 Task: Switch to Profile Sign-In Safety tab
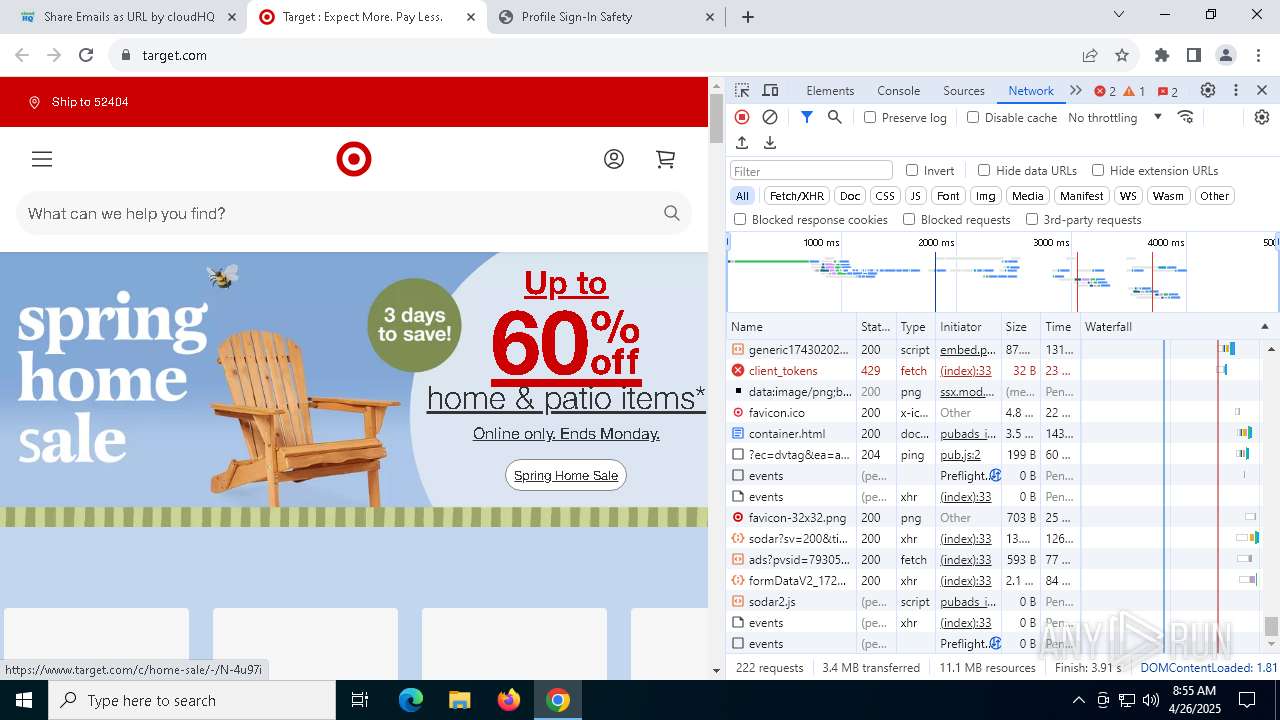(607, 17)
